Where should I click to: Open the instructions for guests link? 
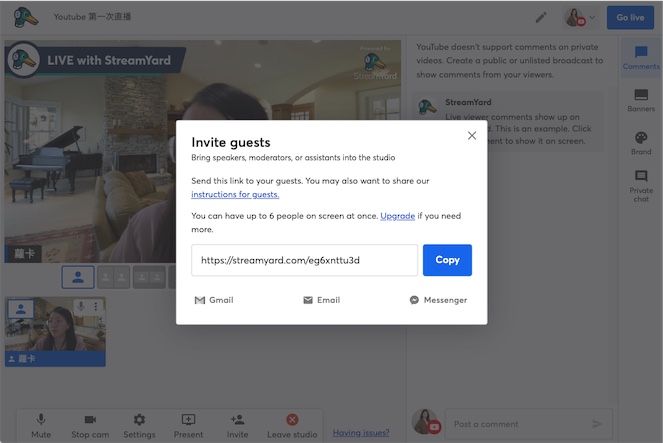[235, 194]
